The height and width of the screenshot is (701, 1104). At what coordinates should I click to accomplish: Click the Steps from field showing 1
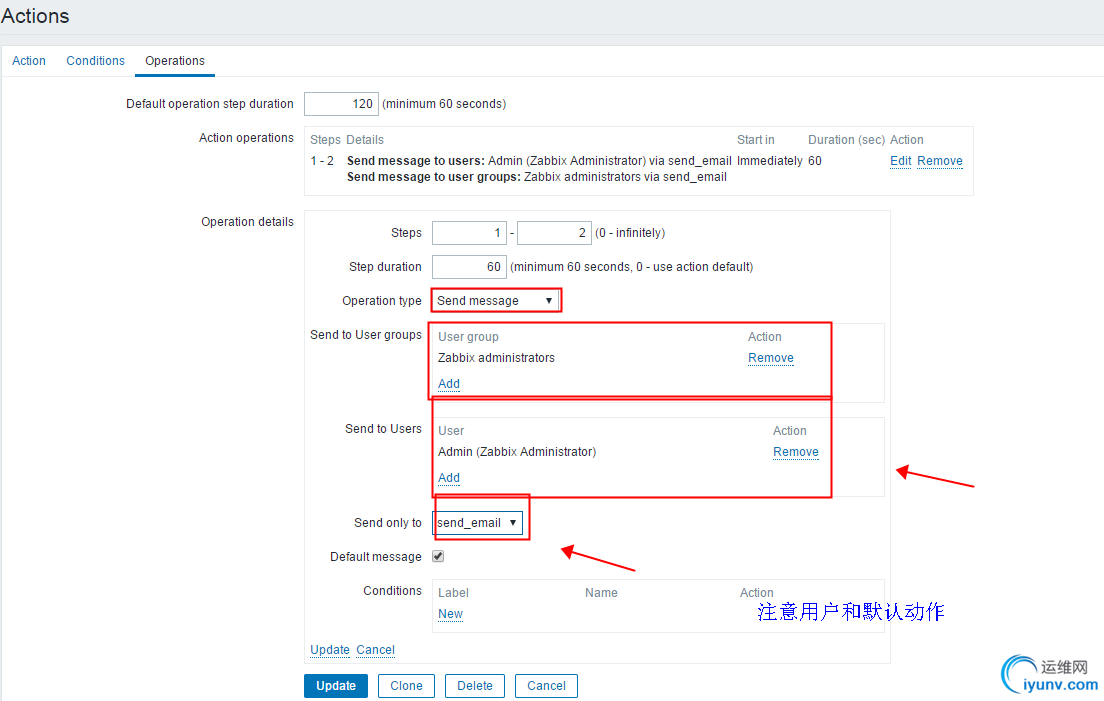click(469, 232)
